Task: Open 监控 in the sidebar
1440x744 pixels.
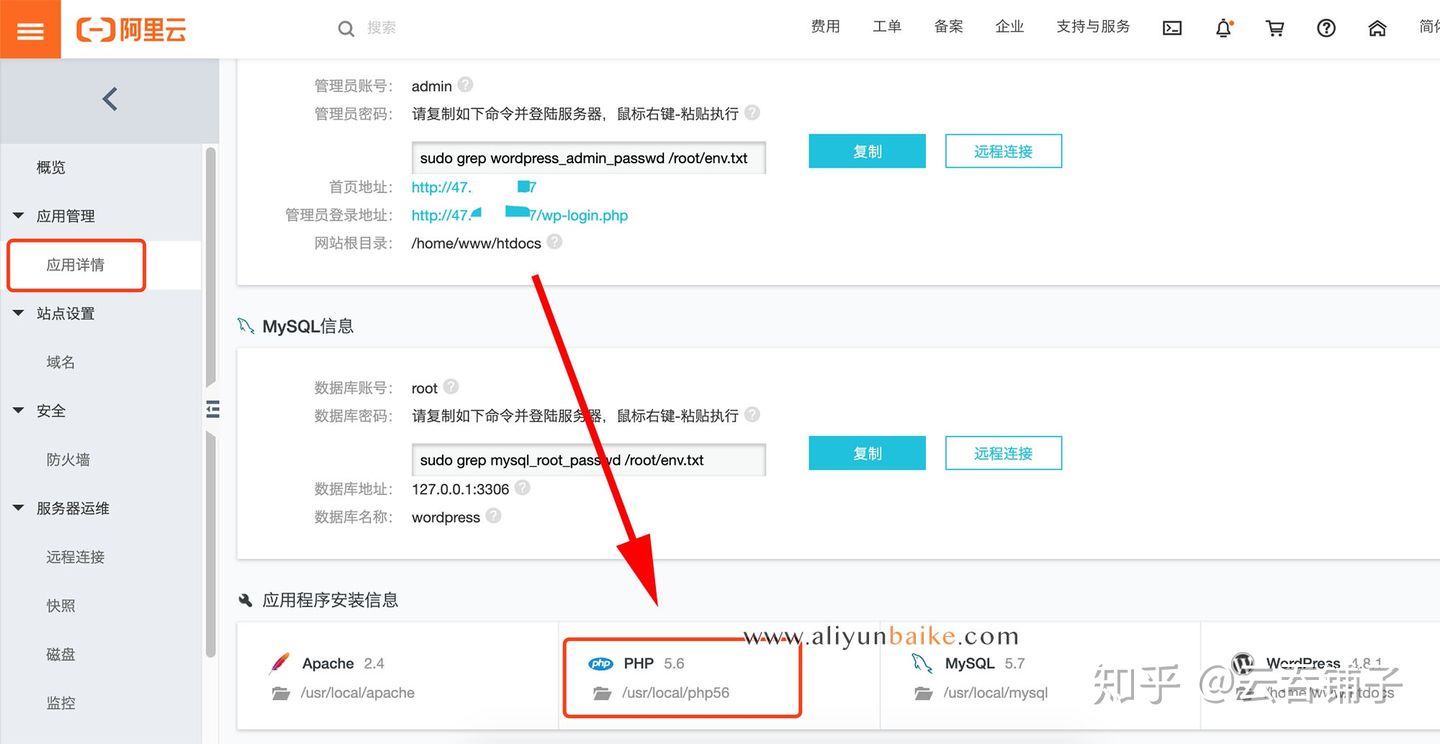Action: 61,703
